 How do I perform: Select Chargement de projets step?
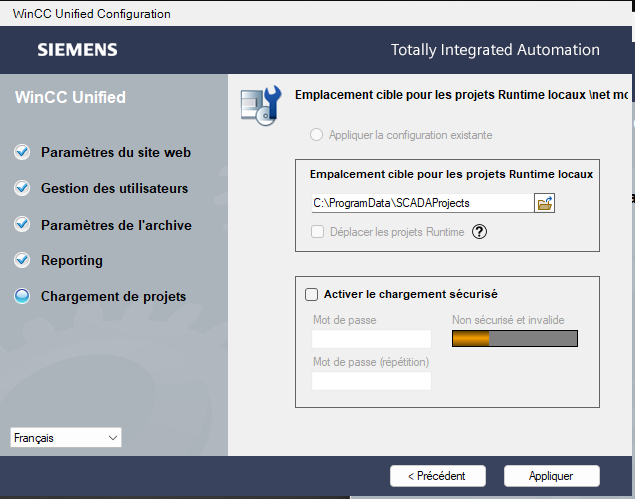coord(113,296)
